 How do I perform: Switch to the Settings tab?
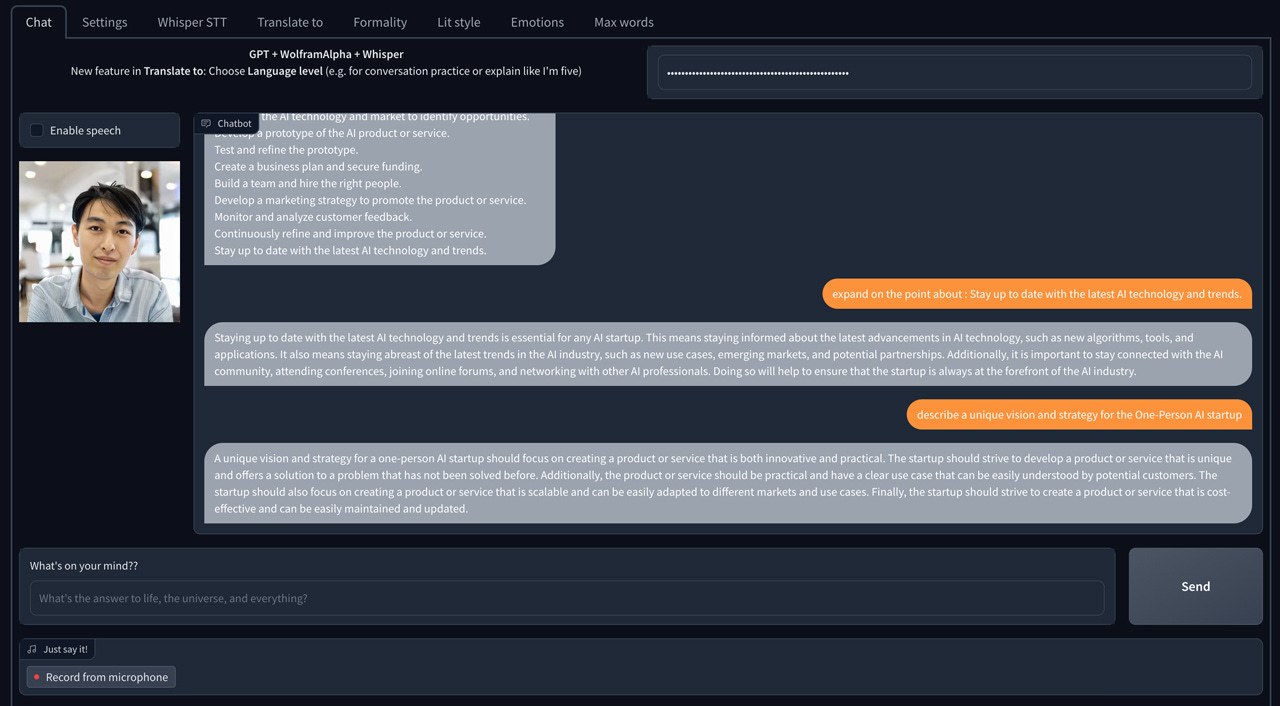click(x=104, y=21)
